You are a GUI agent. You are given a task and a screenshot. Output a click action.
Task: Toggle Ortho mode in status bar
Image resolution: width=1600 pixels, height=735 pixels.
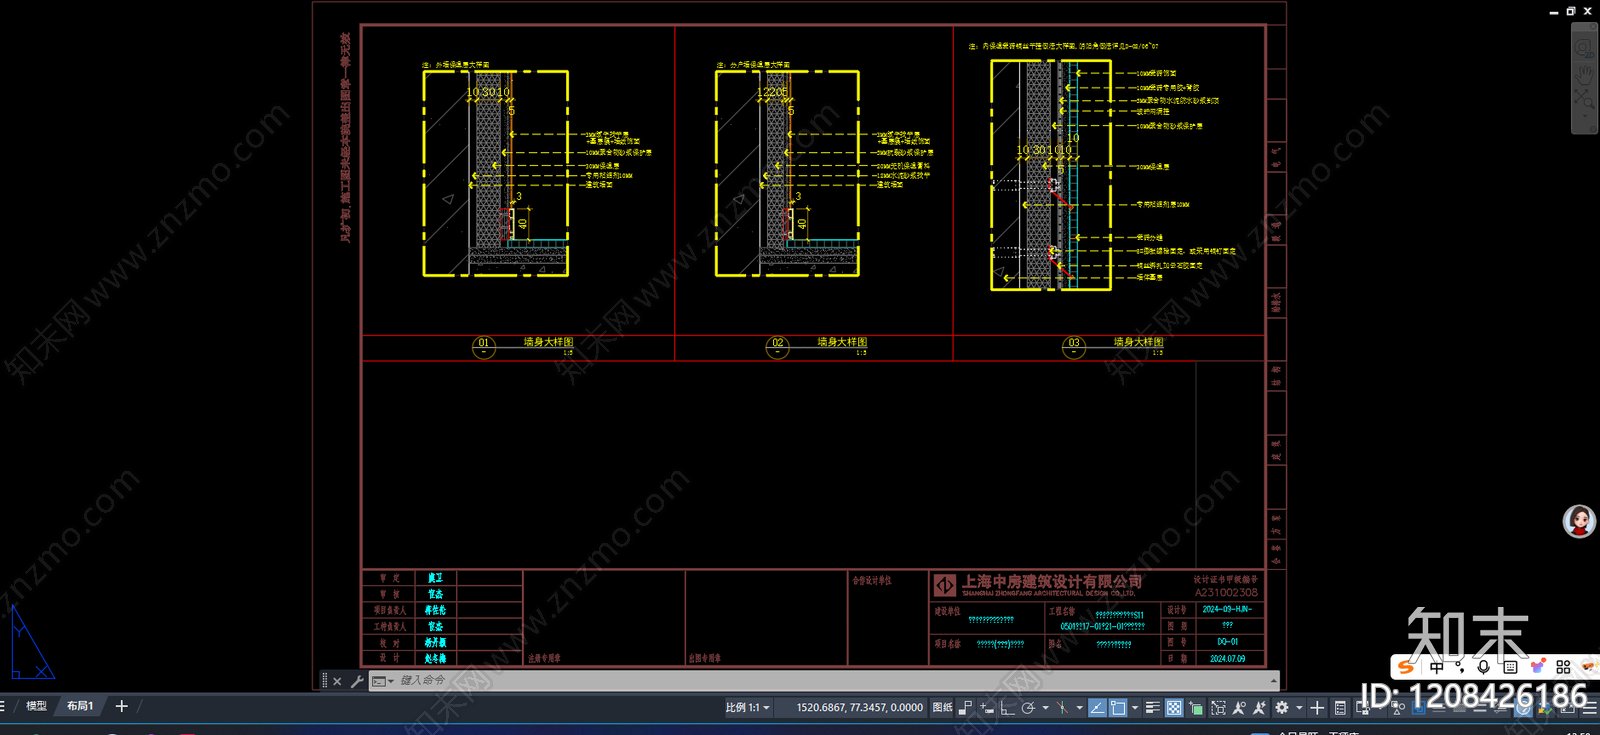(1007, 707)
